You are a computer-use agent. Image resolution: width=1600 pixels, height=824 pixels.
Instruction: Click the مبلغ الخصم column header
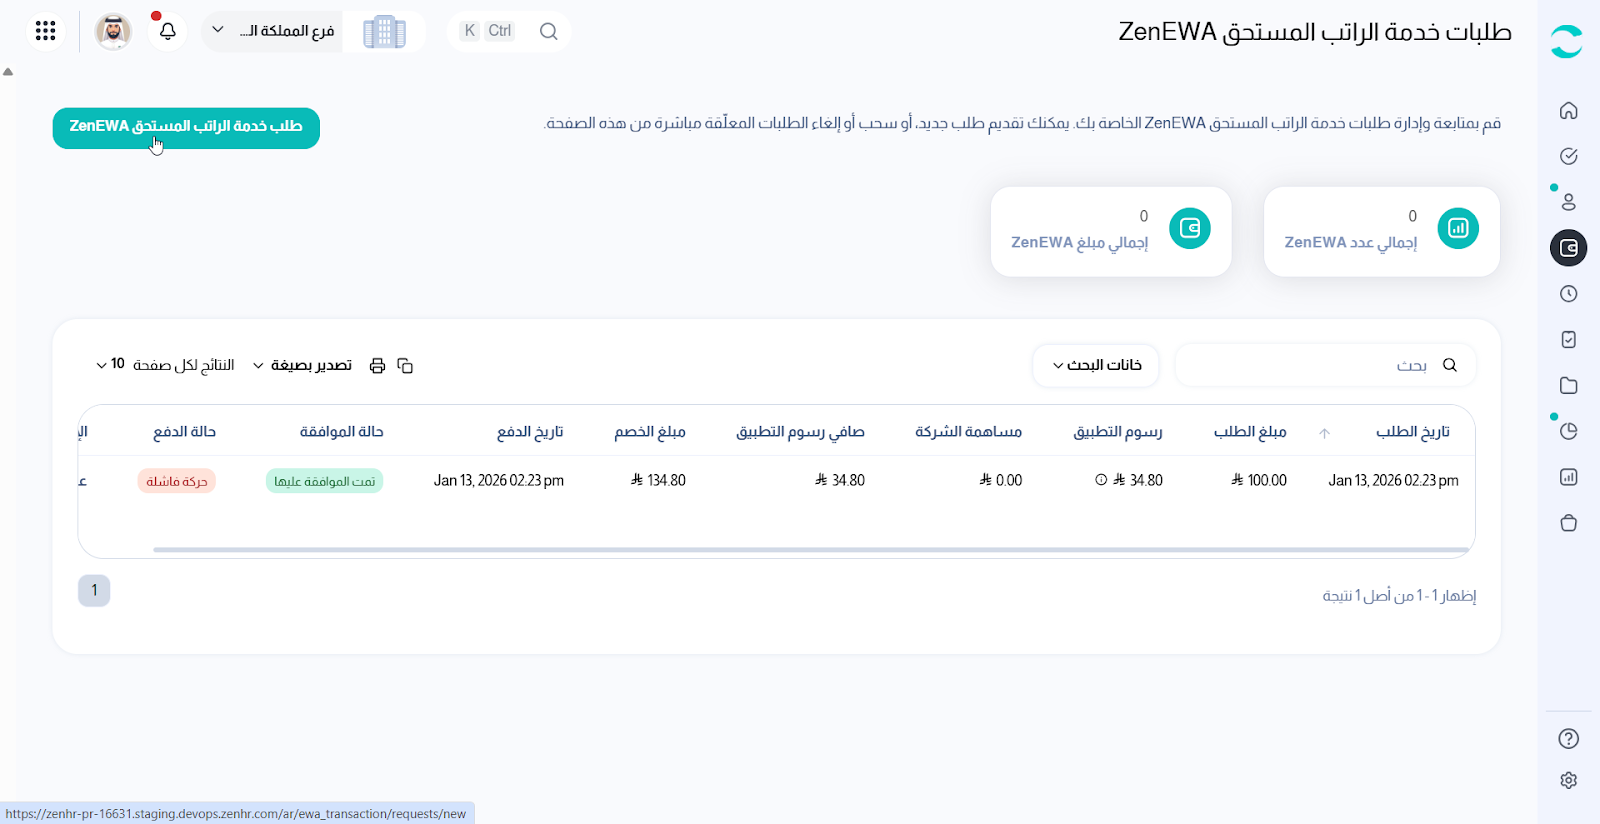[x=650, y=432]
